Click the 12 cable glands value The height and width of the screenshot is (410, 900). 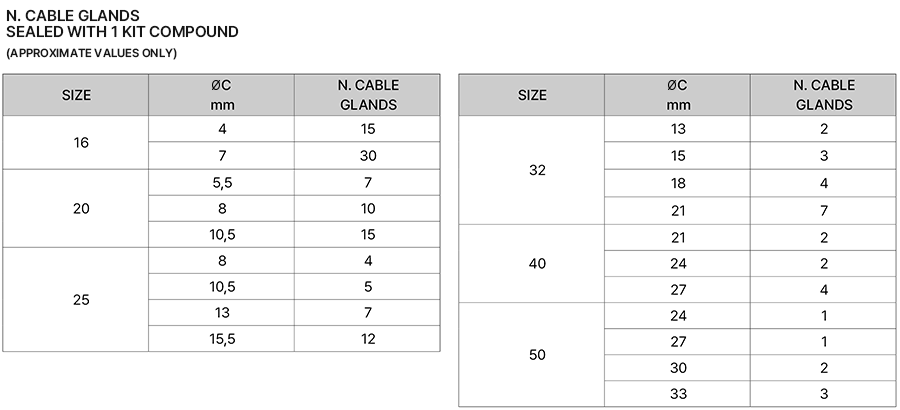point(368,339)
